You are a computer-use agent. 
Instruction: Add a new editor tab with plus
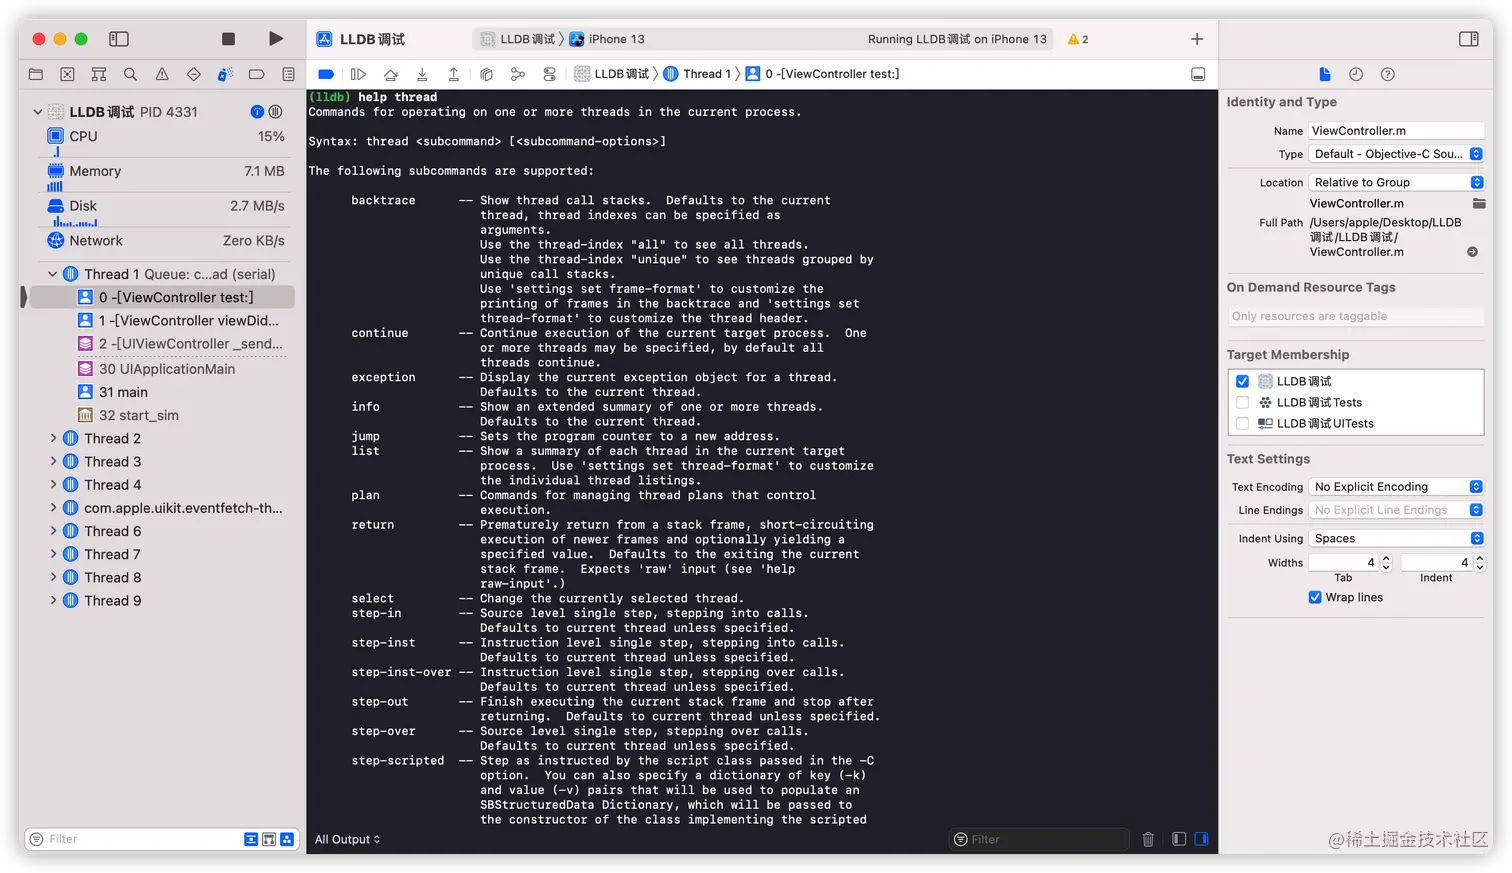point(1197,39)
